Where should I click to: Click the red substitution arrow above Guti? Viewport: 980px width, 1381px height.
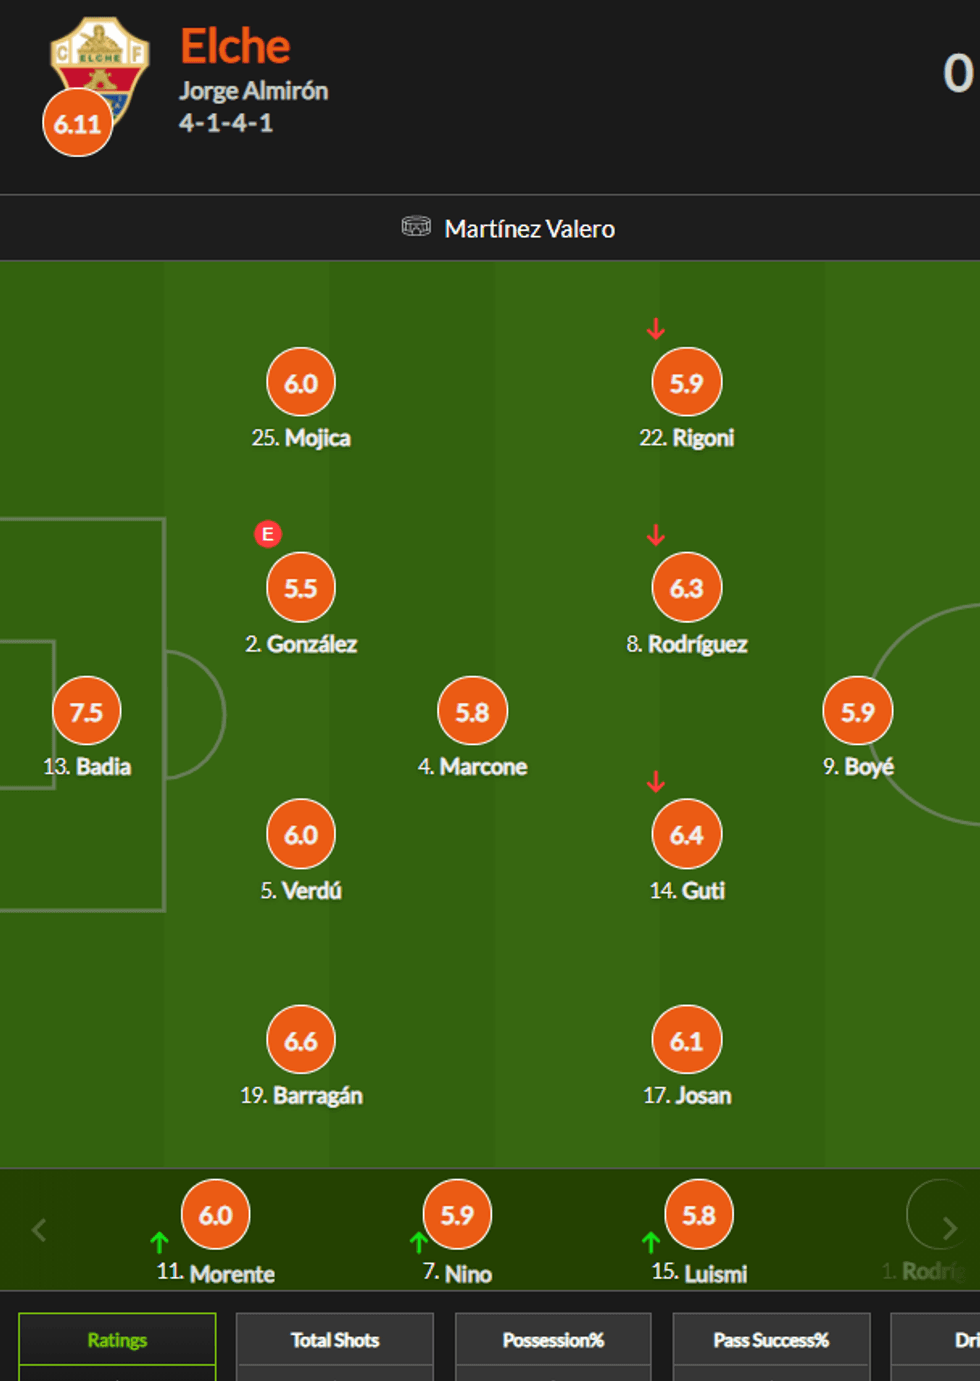[x=656, y=781]
